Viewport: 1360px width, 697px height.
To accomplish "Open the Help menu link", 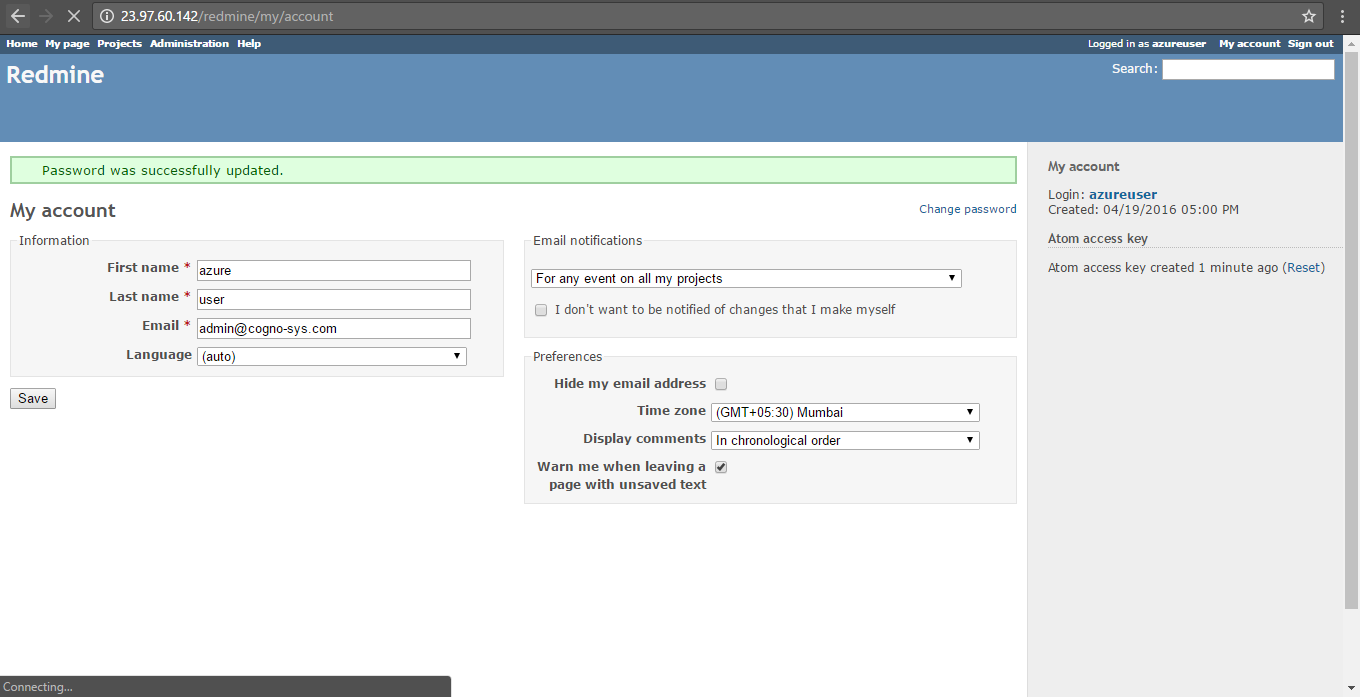I will [x=249, y=44].
